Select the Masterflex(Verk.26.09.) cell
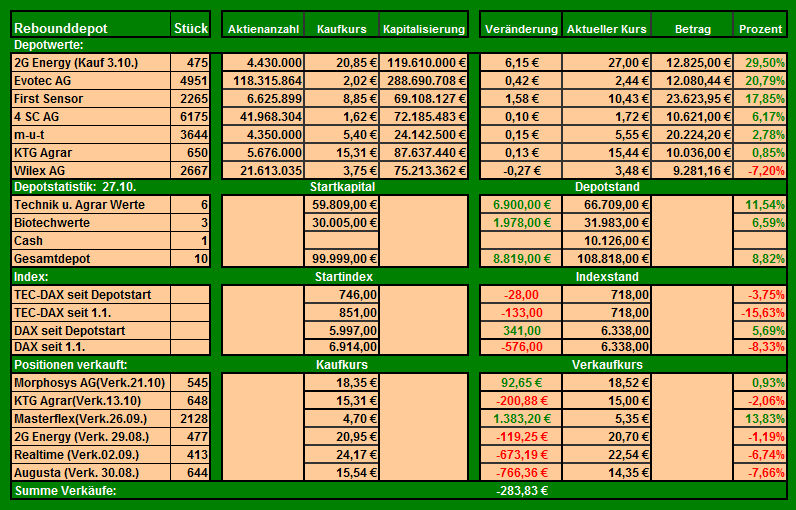The width and height of the screenshot is (796, 510). (90, 419)
